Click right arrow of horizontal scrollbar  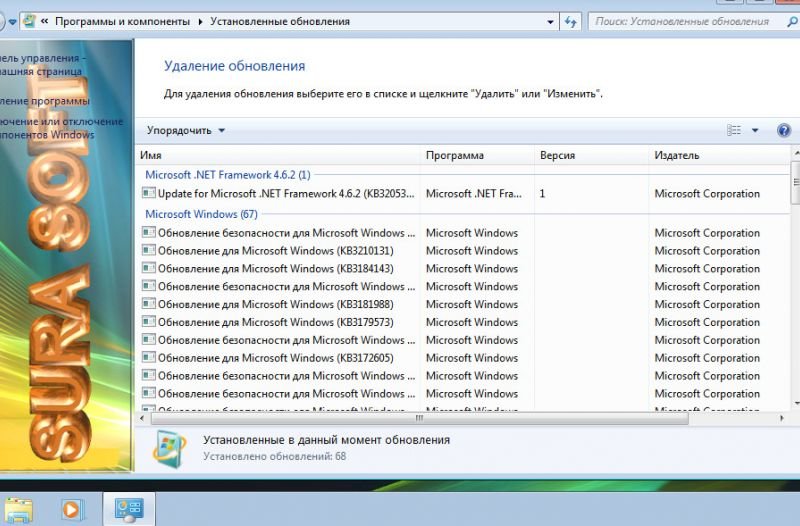[x=782, y=418]
